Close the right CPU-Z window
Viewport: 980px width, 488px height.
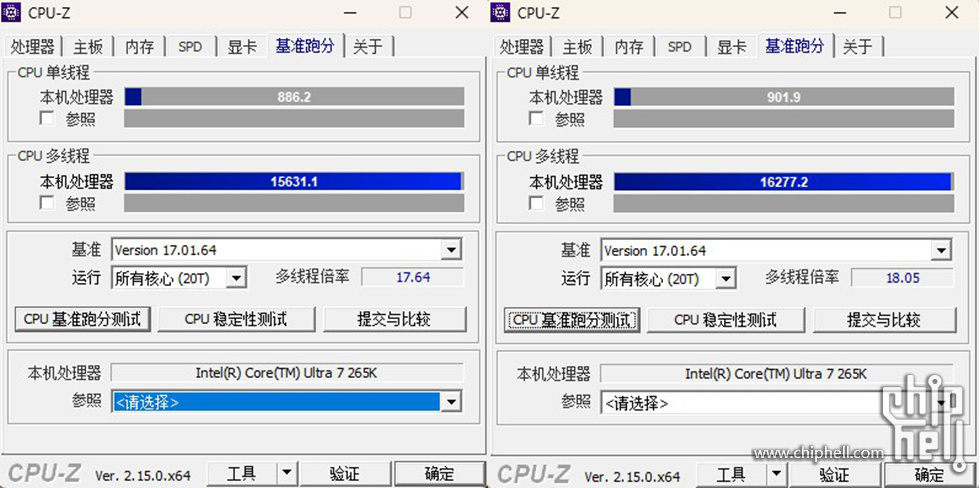coord(951,12)
